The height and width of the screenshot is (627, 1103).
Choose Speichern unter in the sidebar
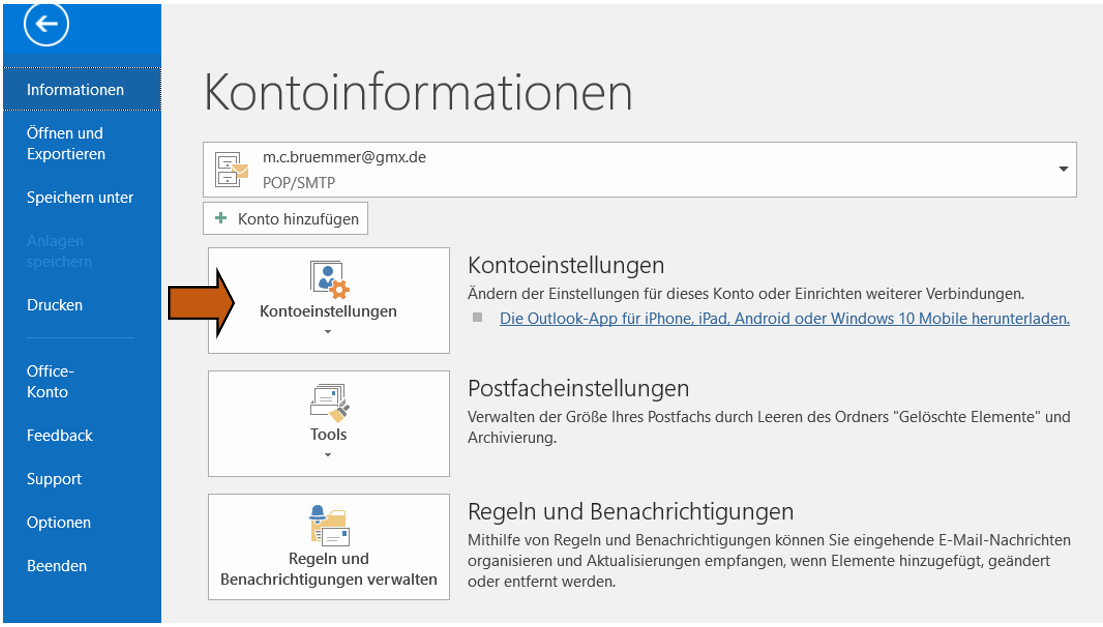point(82,198)
